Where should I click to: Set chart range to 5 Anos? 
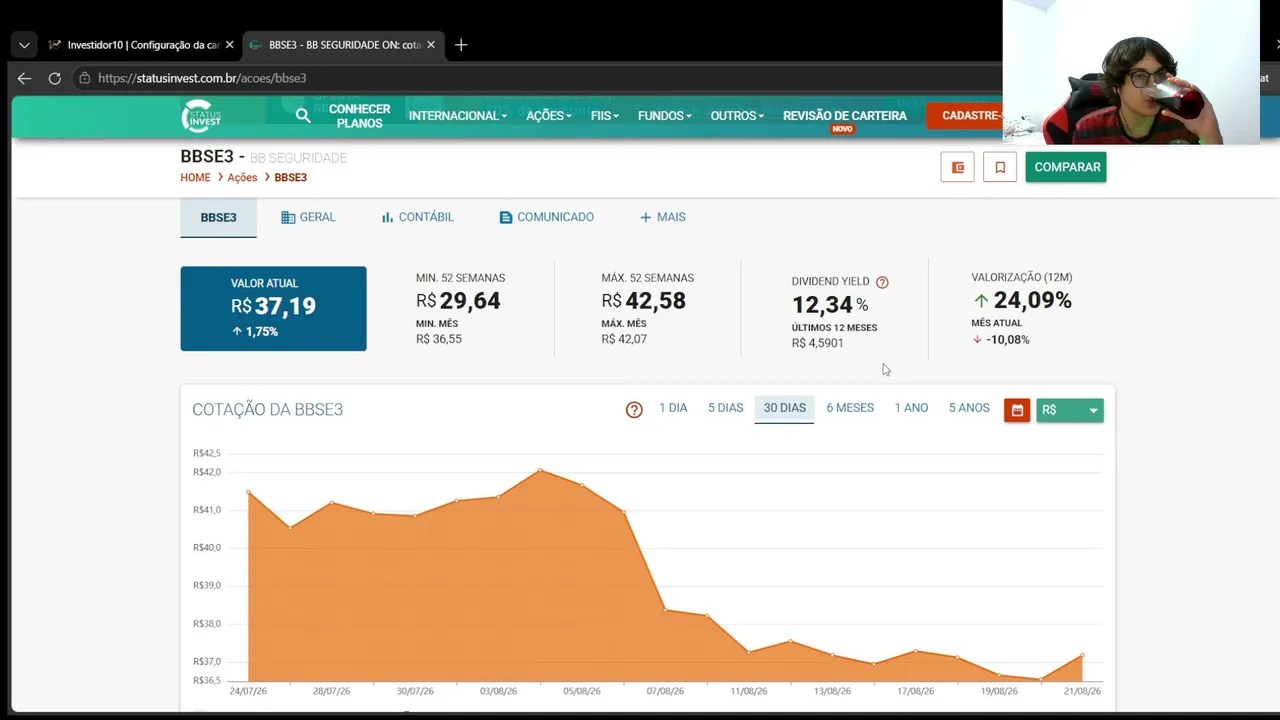pos(969,408)
